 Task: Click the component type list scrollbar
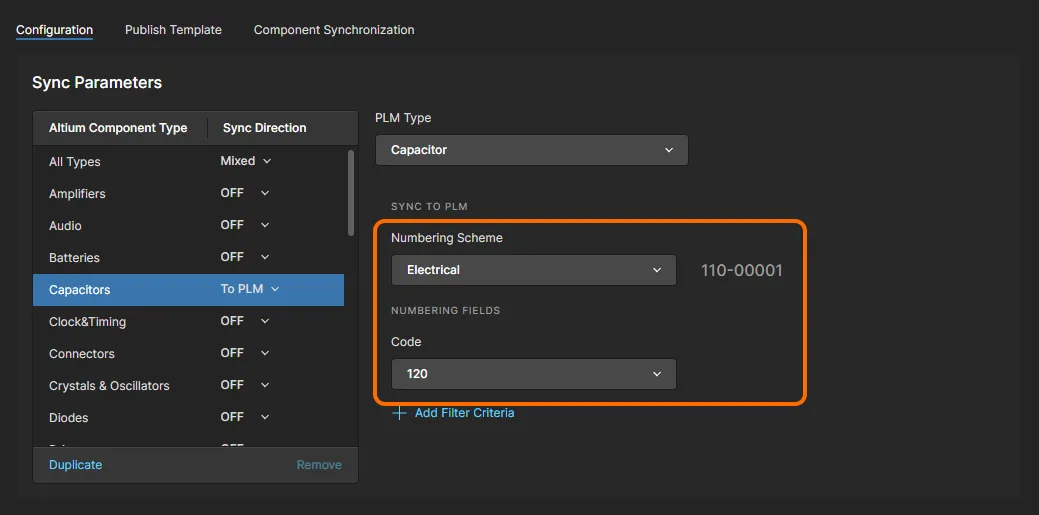point(350,192)
